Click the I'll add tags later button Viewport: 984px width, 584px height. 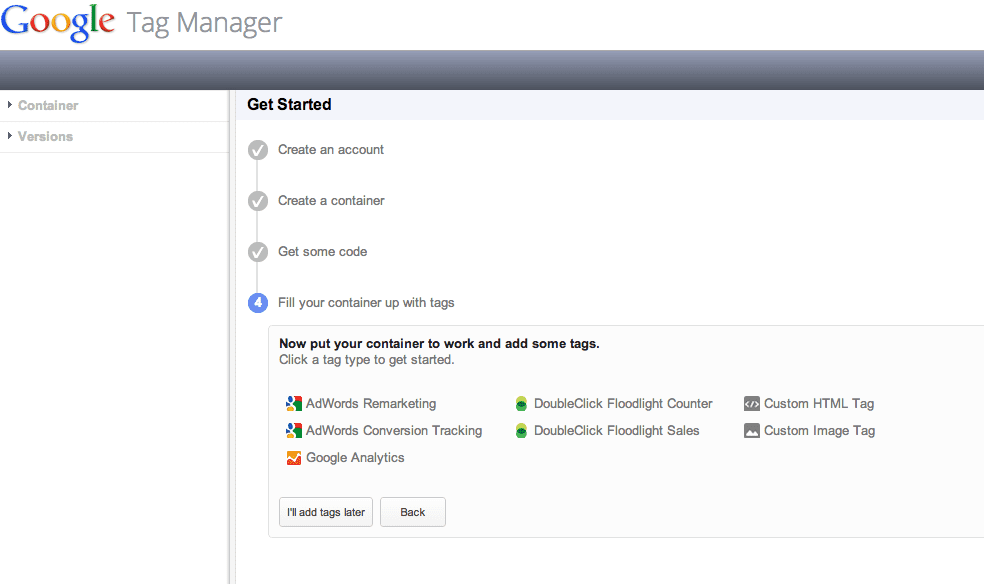pos(325,511)
